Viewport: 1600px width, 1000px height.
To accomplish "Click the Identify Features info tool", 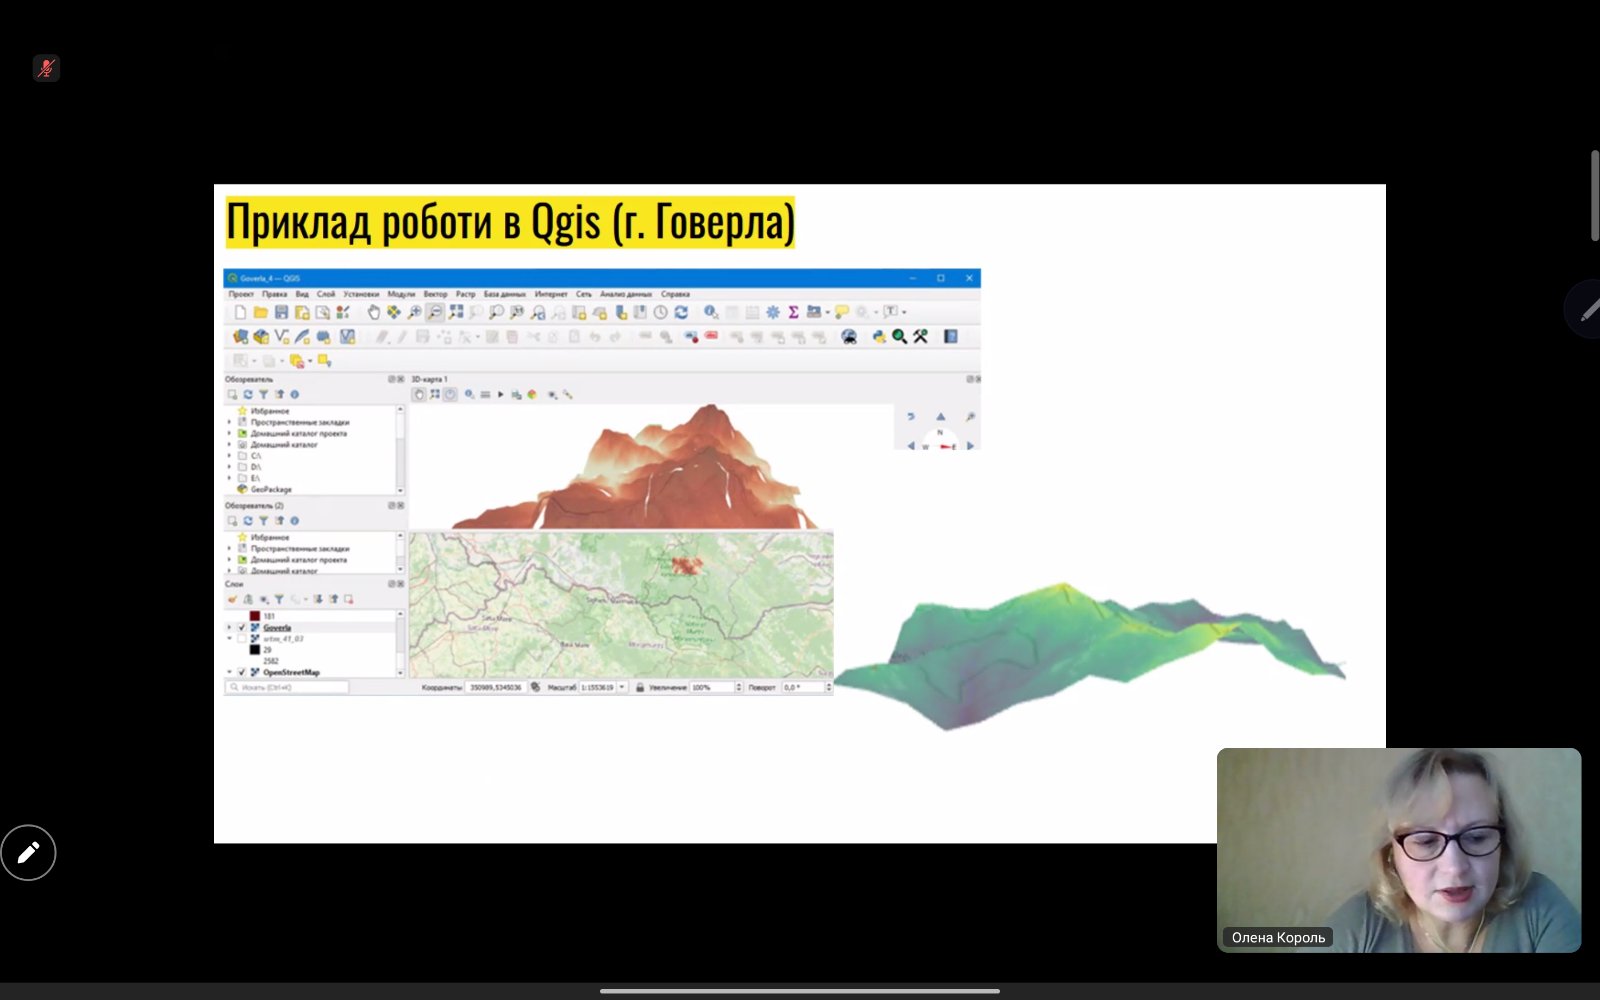I will click(x=710, y=313).
